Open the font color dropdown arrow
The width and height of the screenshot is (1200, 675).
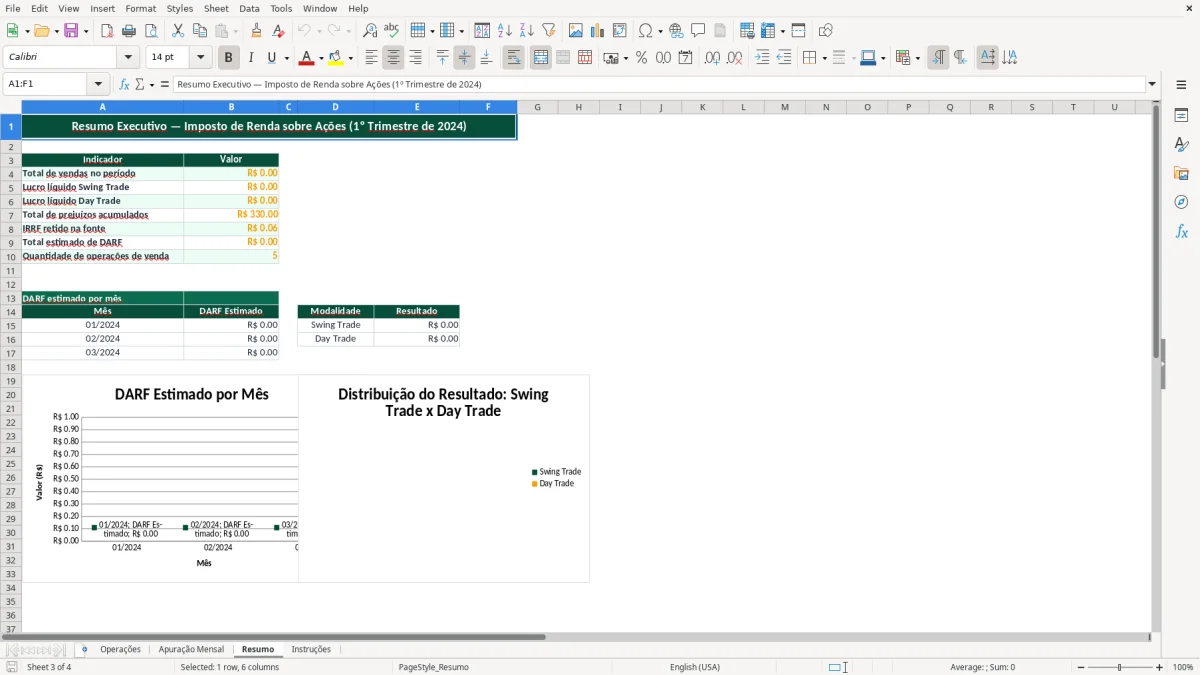[x=320, y=58]
